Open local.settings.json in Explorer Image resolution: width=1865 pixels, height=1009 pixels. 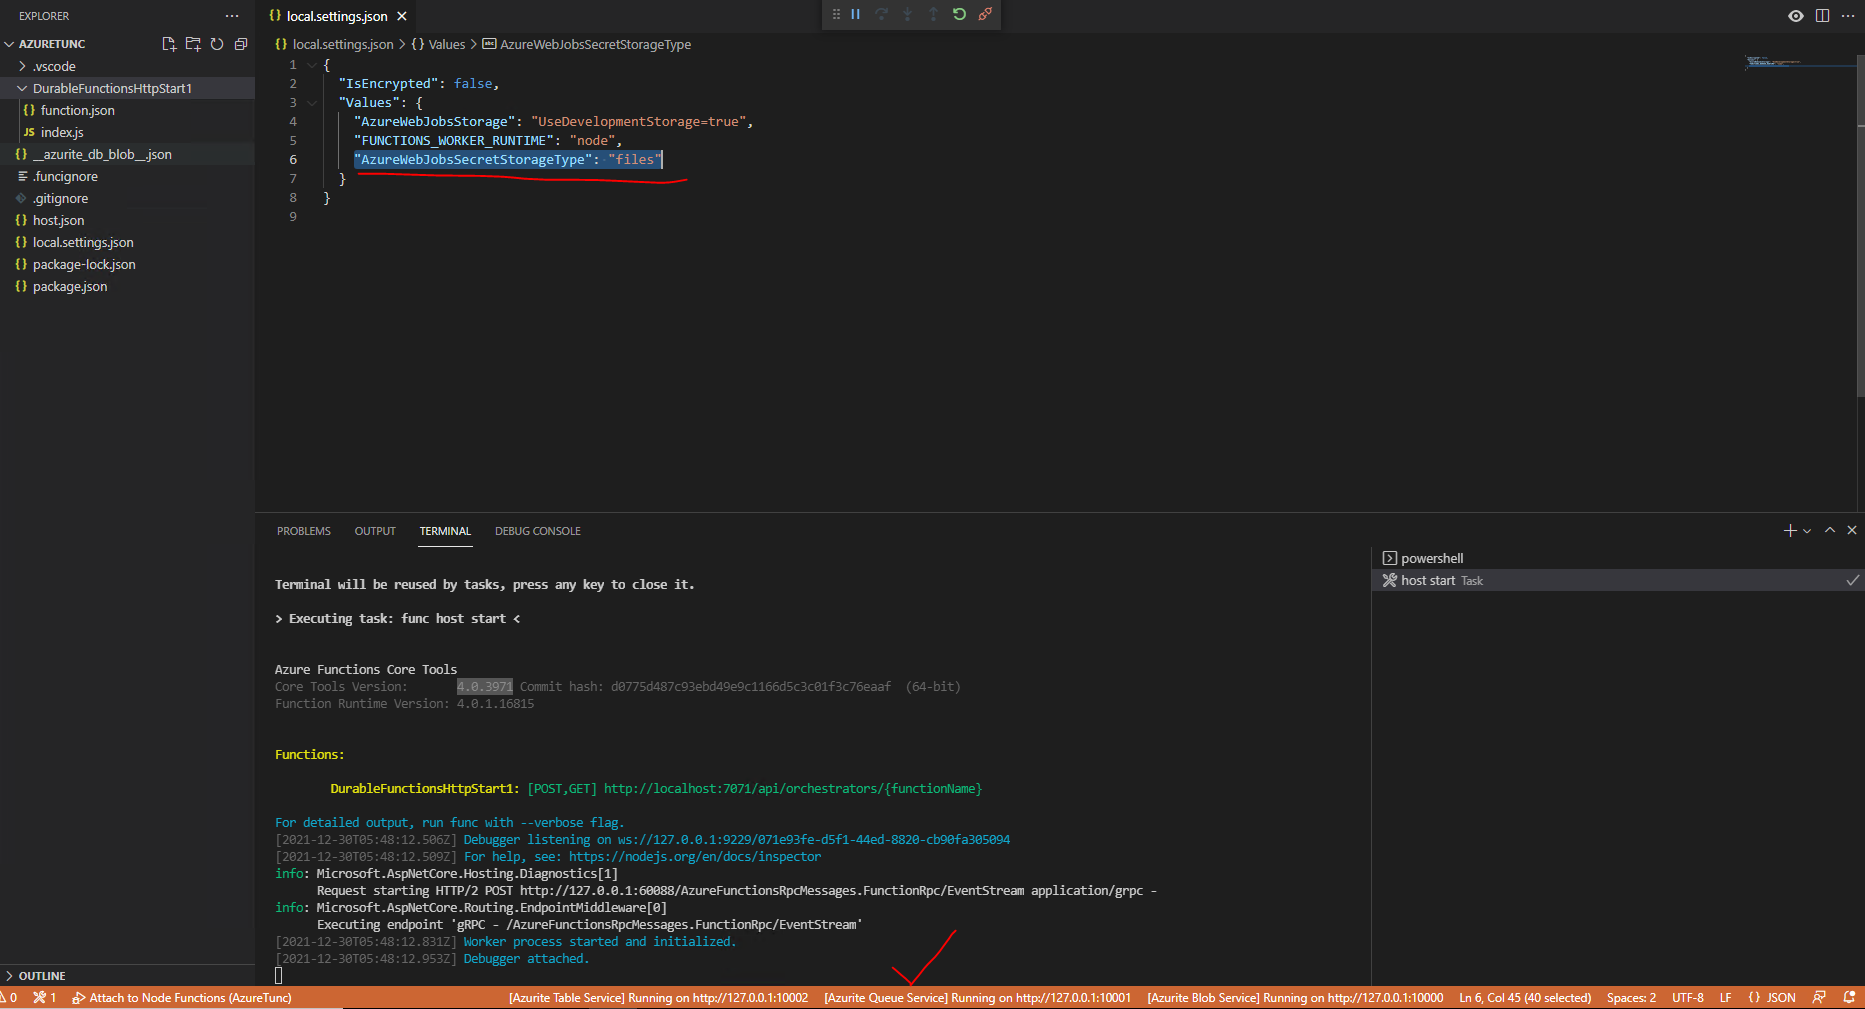click(x=127, y=242)
